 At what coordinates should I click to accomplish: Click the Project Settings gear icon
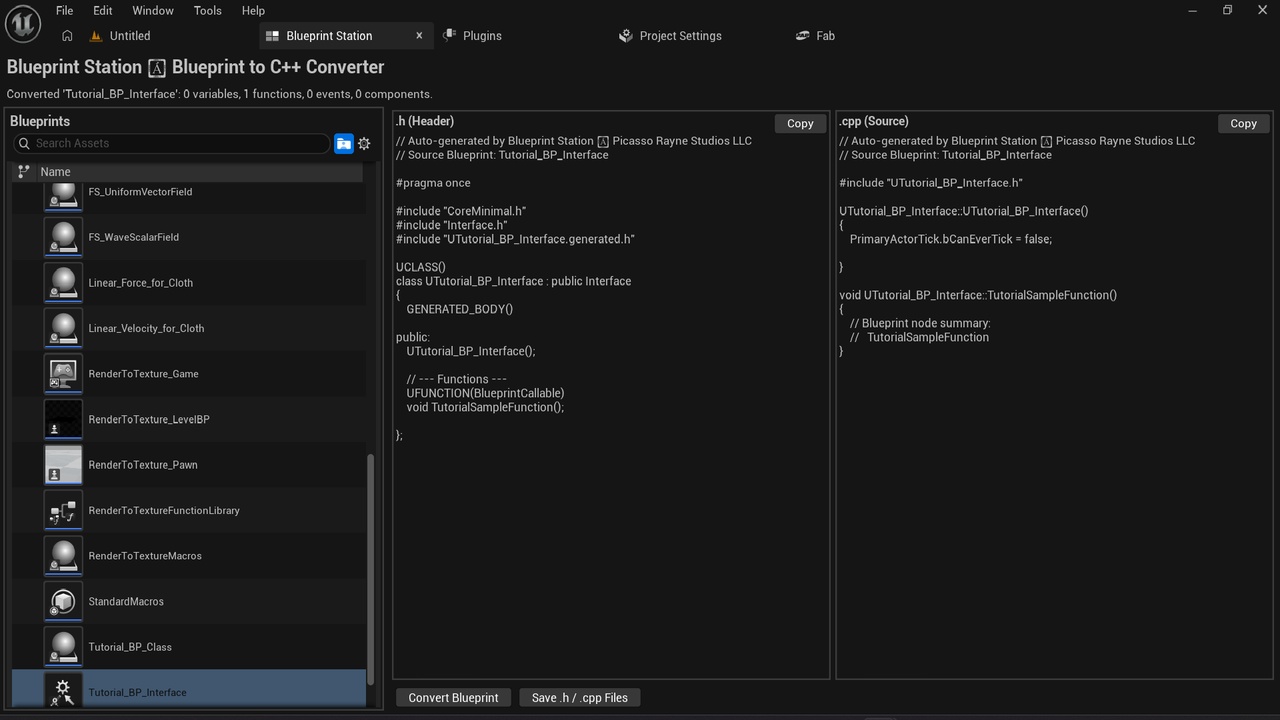click(x=626, y=36)
